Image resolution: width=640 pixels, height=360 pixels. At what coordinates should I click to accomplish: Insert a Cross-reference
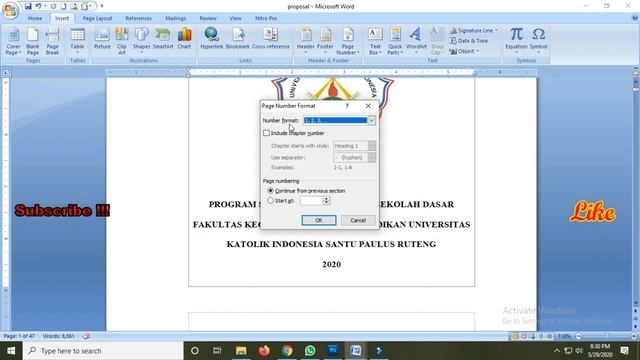271,39
